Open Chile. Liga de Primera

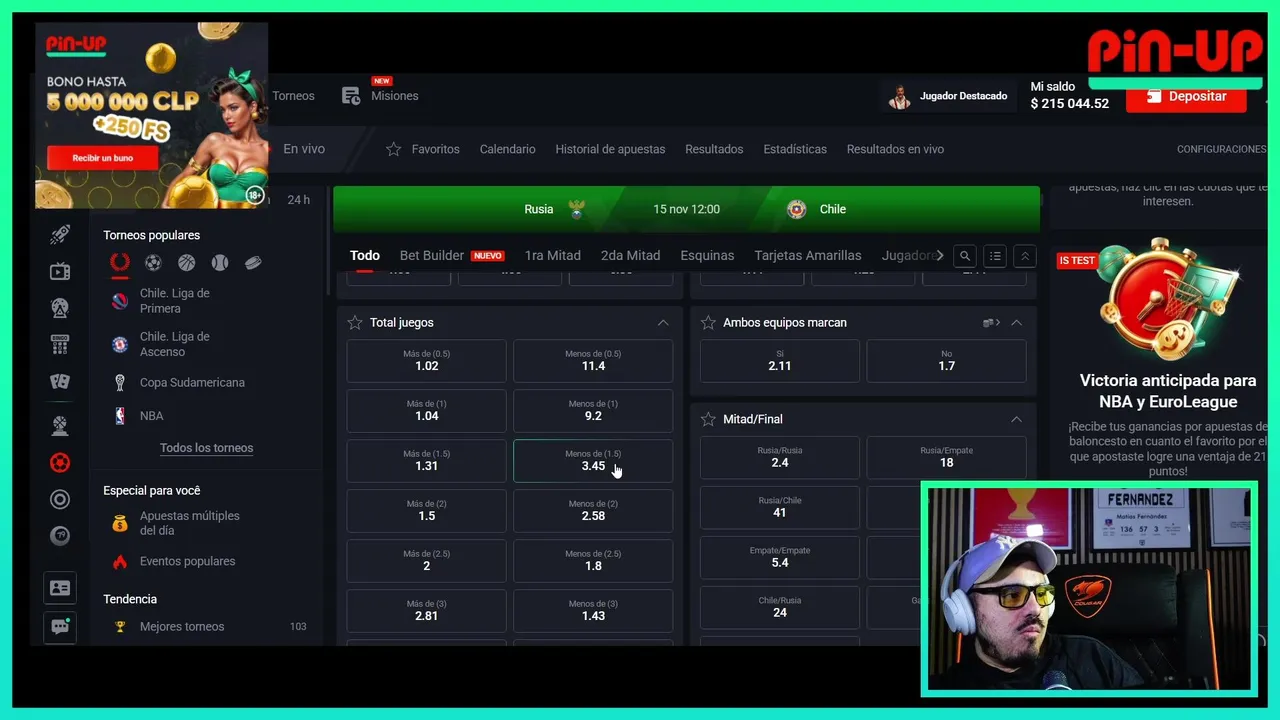(175, 301)
